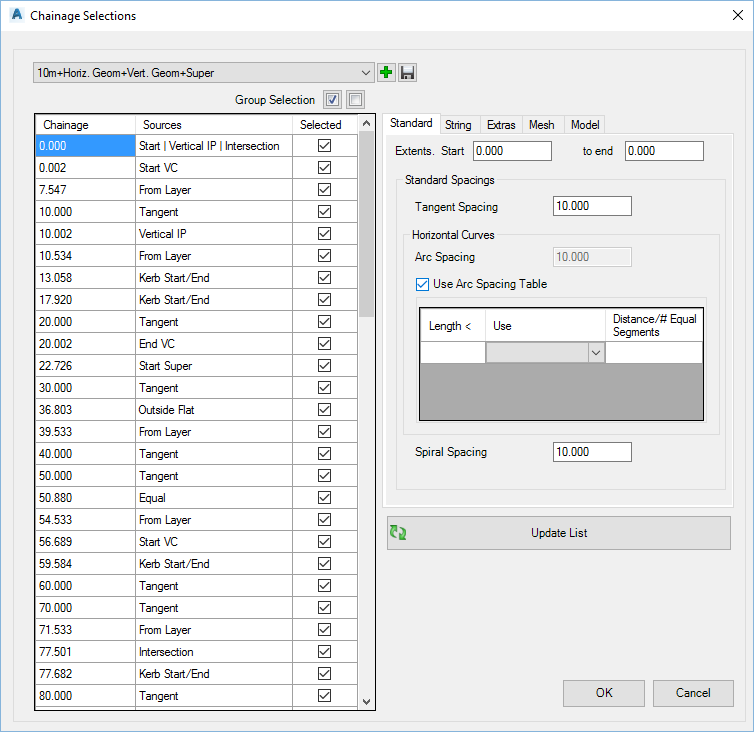Click the Intersection source cell at 77.501
754x732 pixels.
pos(214,652)
